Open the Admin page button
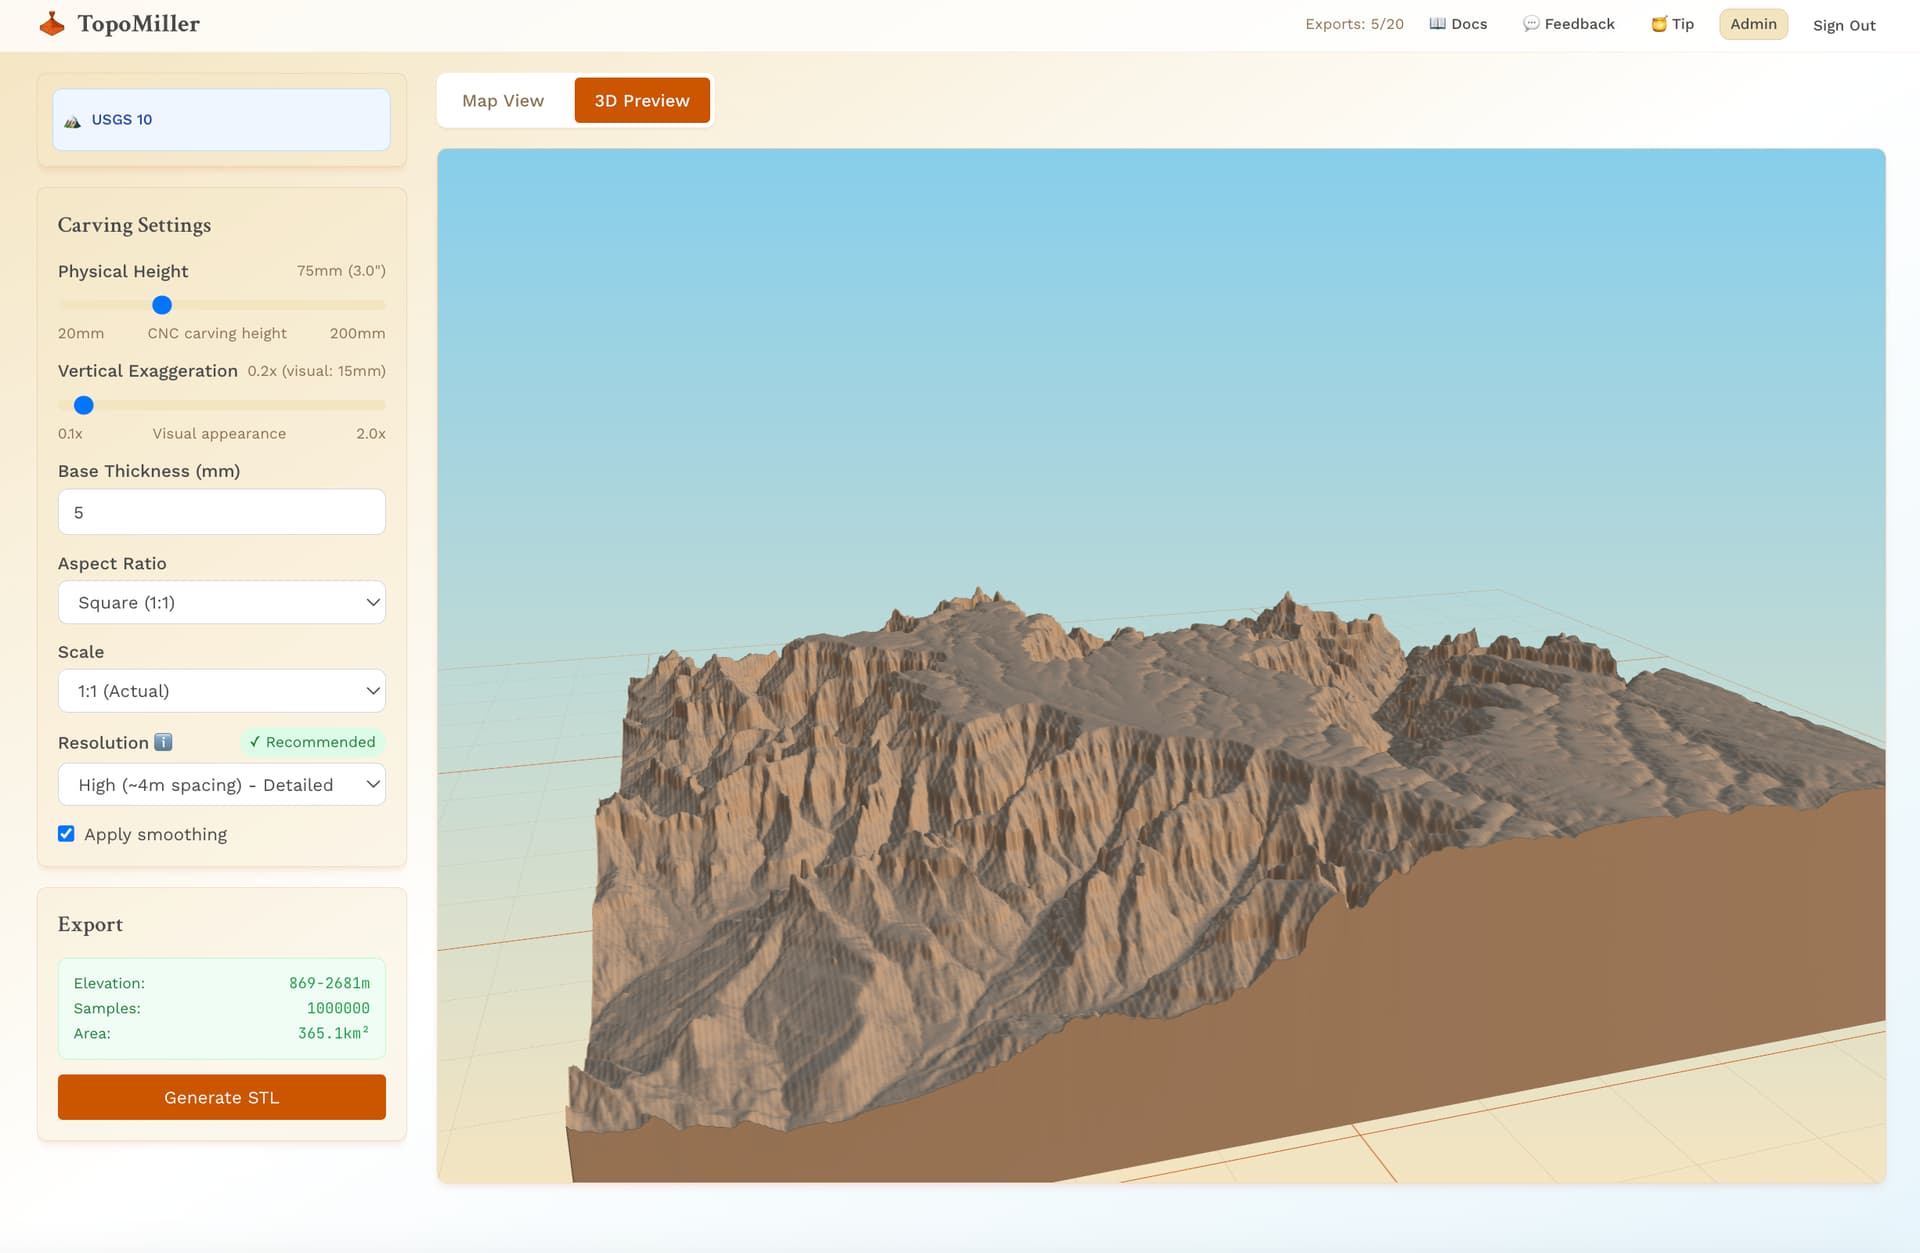Viewport: 1920px width, 1253px height. [1753, 24]
